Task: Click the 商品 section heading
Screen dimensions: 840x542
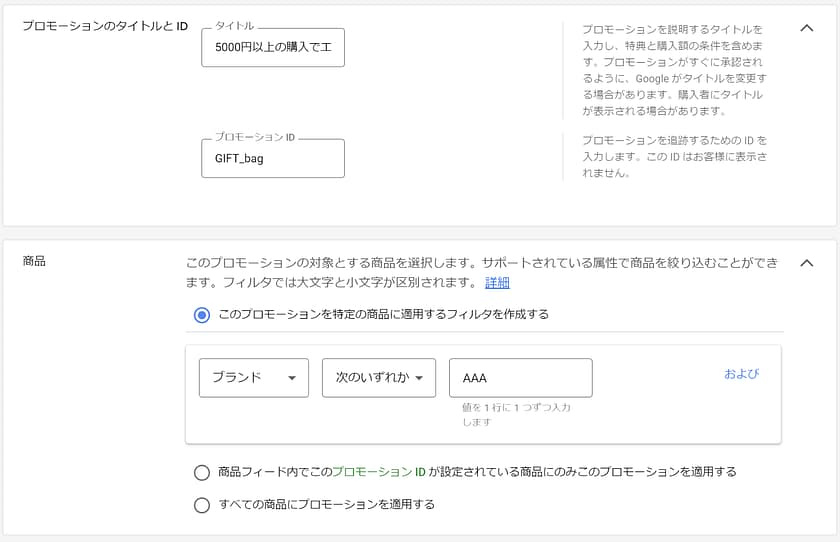Action: [x=35, y=262]
